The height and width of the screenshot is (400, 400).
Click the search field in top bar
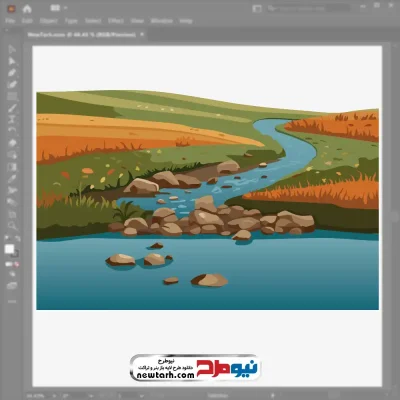(x=309, y=9)
